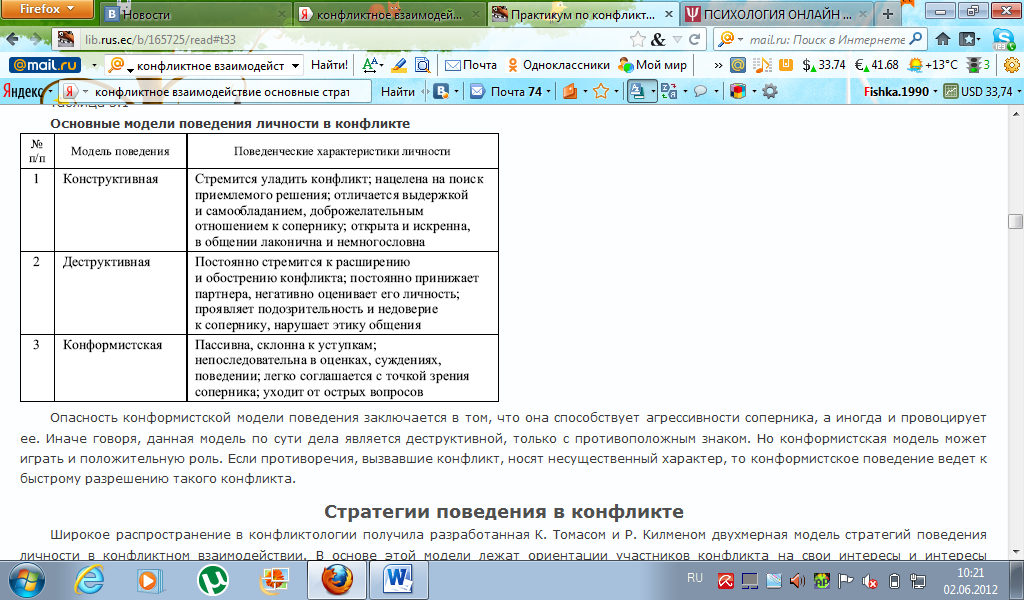Open Mail.ru toolbar settings gear

(1012, 65)
